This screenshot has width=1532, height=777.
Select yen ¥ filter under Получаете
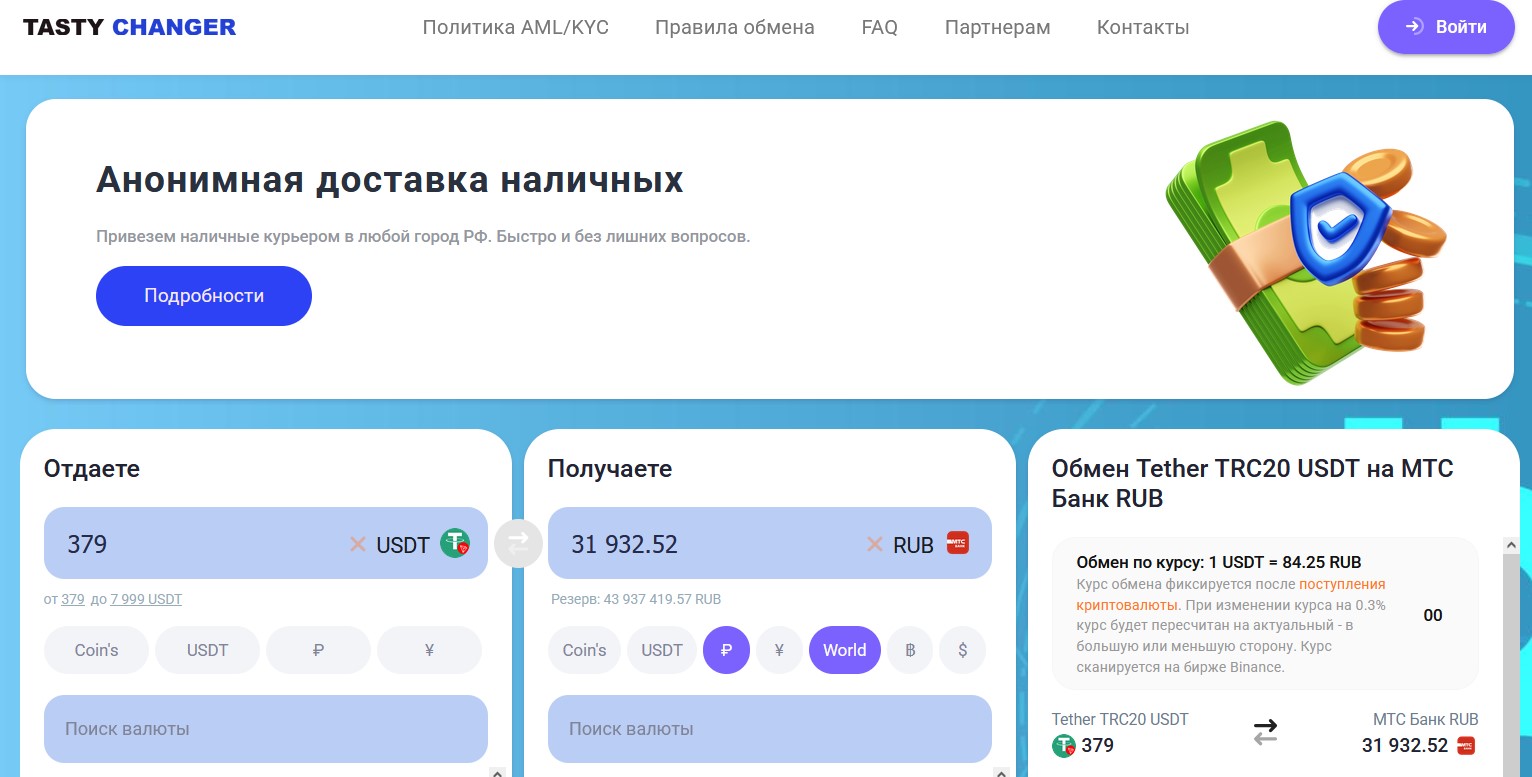[x=779, y=650]
